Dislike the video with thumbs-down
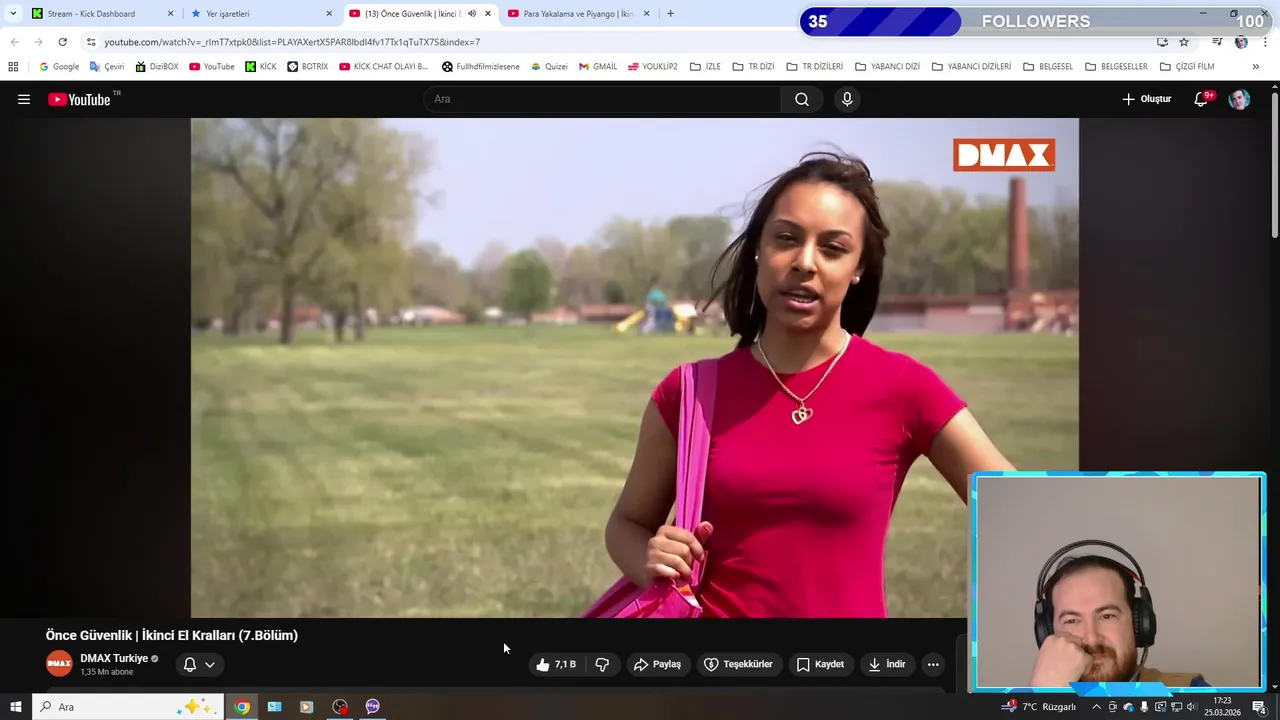Viewport: 1280px width, 720px height. pyautogui.click(x=602, y=664)
